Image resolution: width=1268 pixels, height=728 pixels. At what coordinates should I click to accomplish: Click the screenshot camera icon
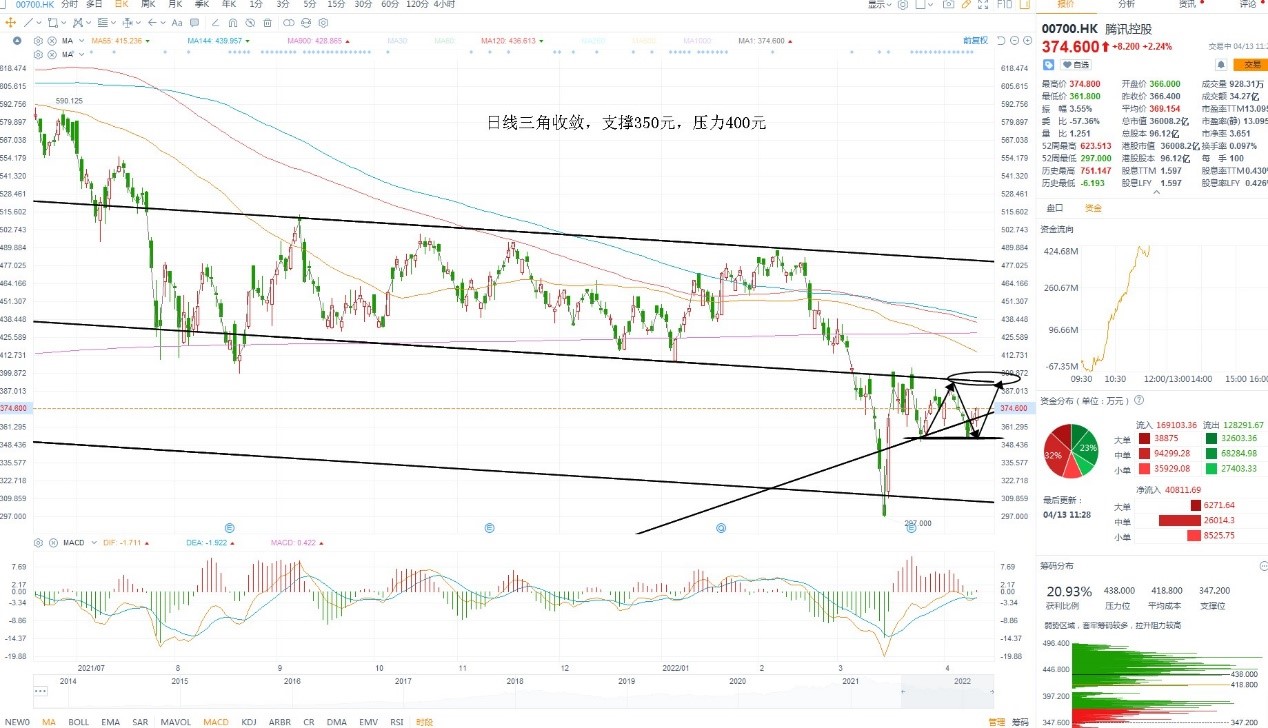[948, 5]
